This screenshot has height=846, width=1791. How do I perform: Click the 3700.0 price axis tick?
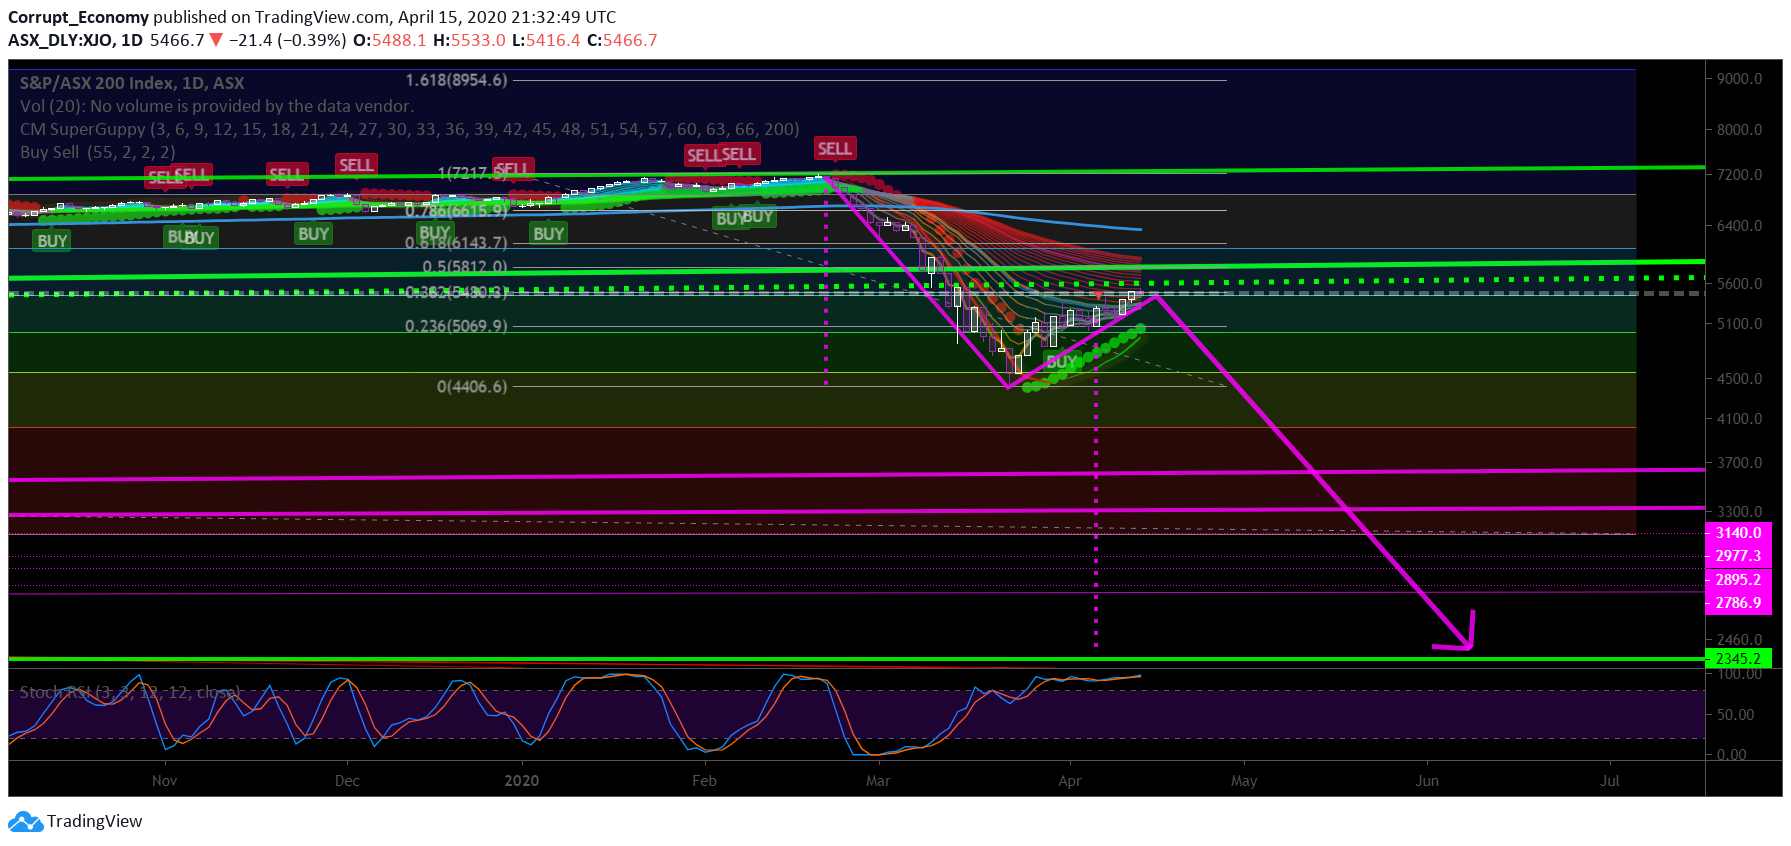(x=1740, y=463)
